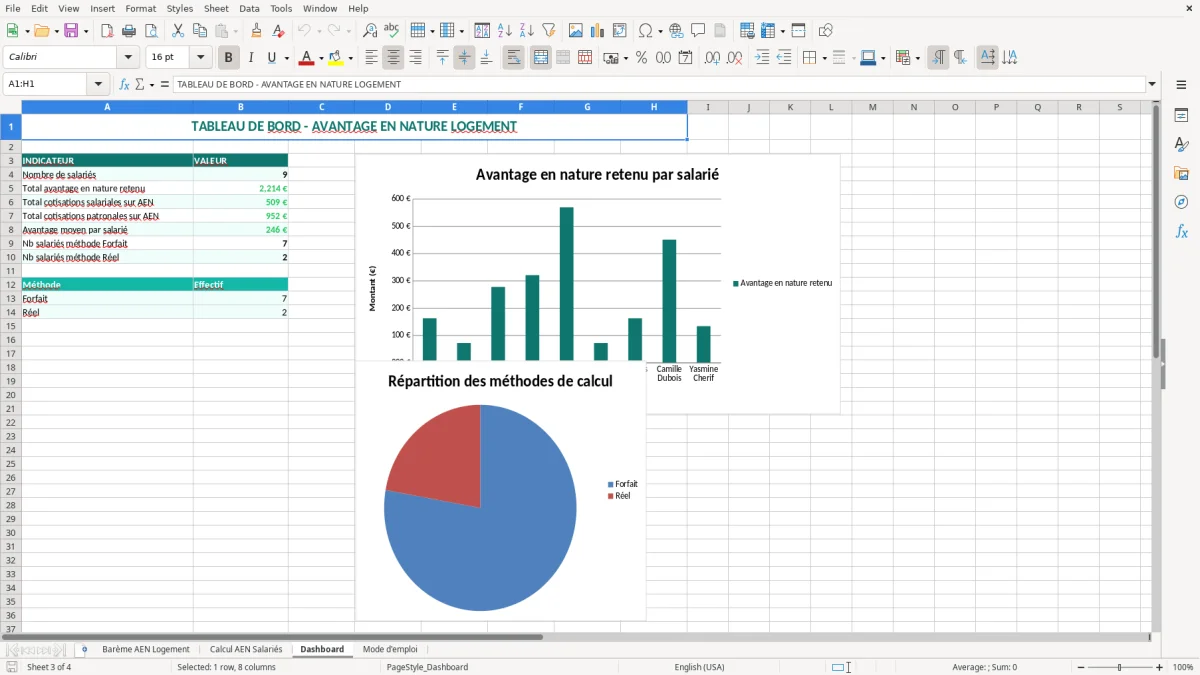Open the Borders dropdown arrow

(824, 58)
